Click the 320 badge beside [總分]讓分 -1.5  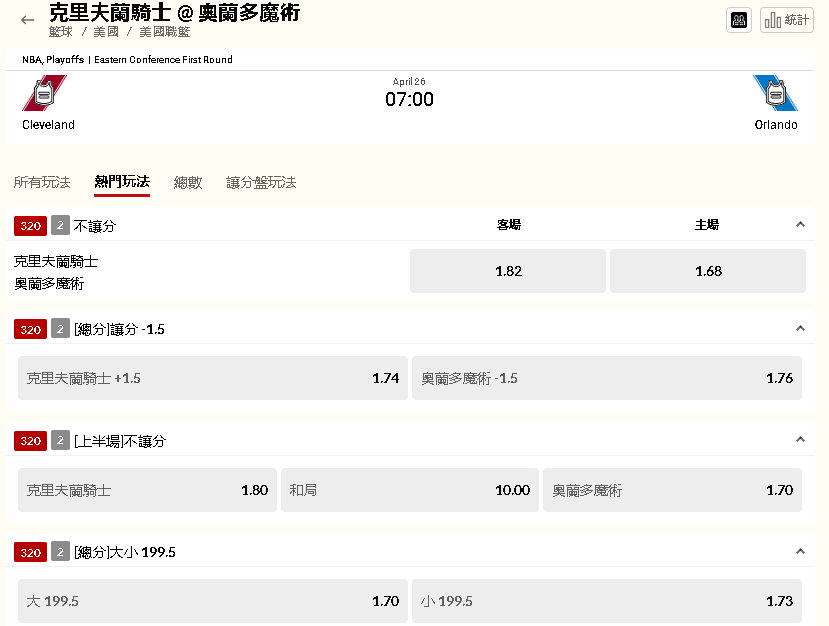(x=31, y=329)
